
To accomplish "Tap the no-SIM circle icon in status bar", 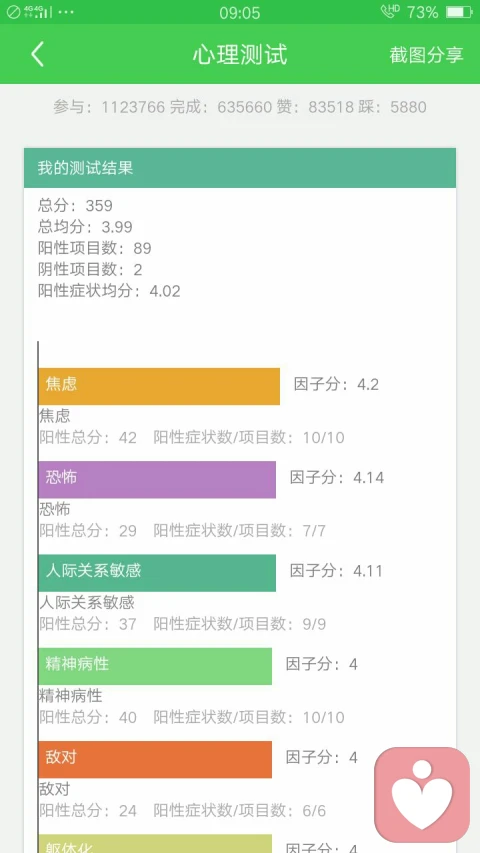I will click(x=13, y=12).
